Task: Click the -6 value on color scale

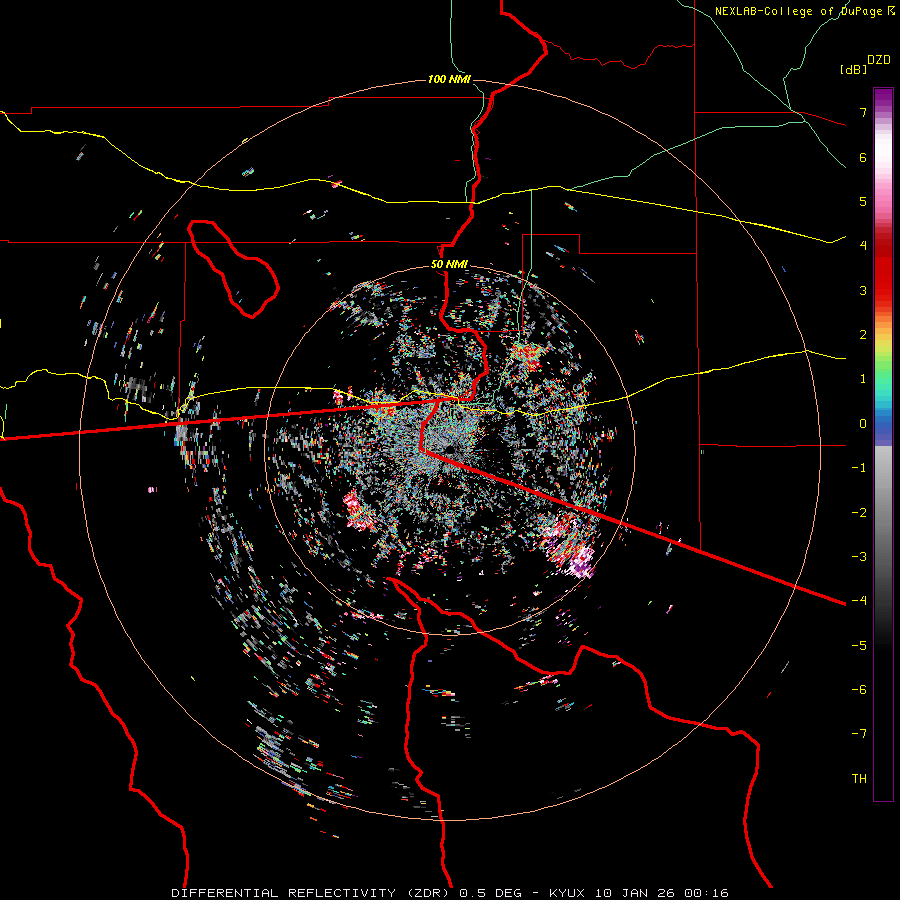Action: 859,689
